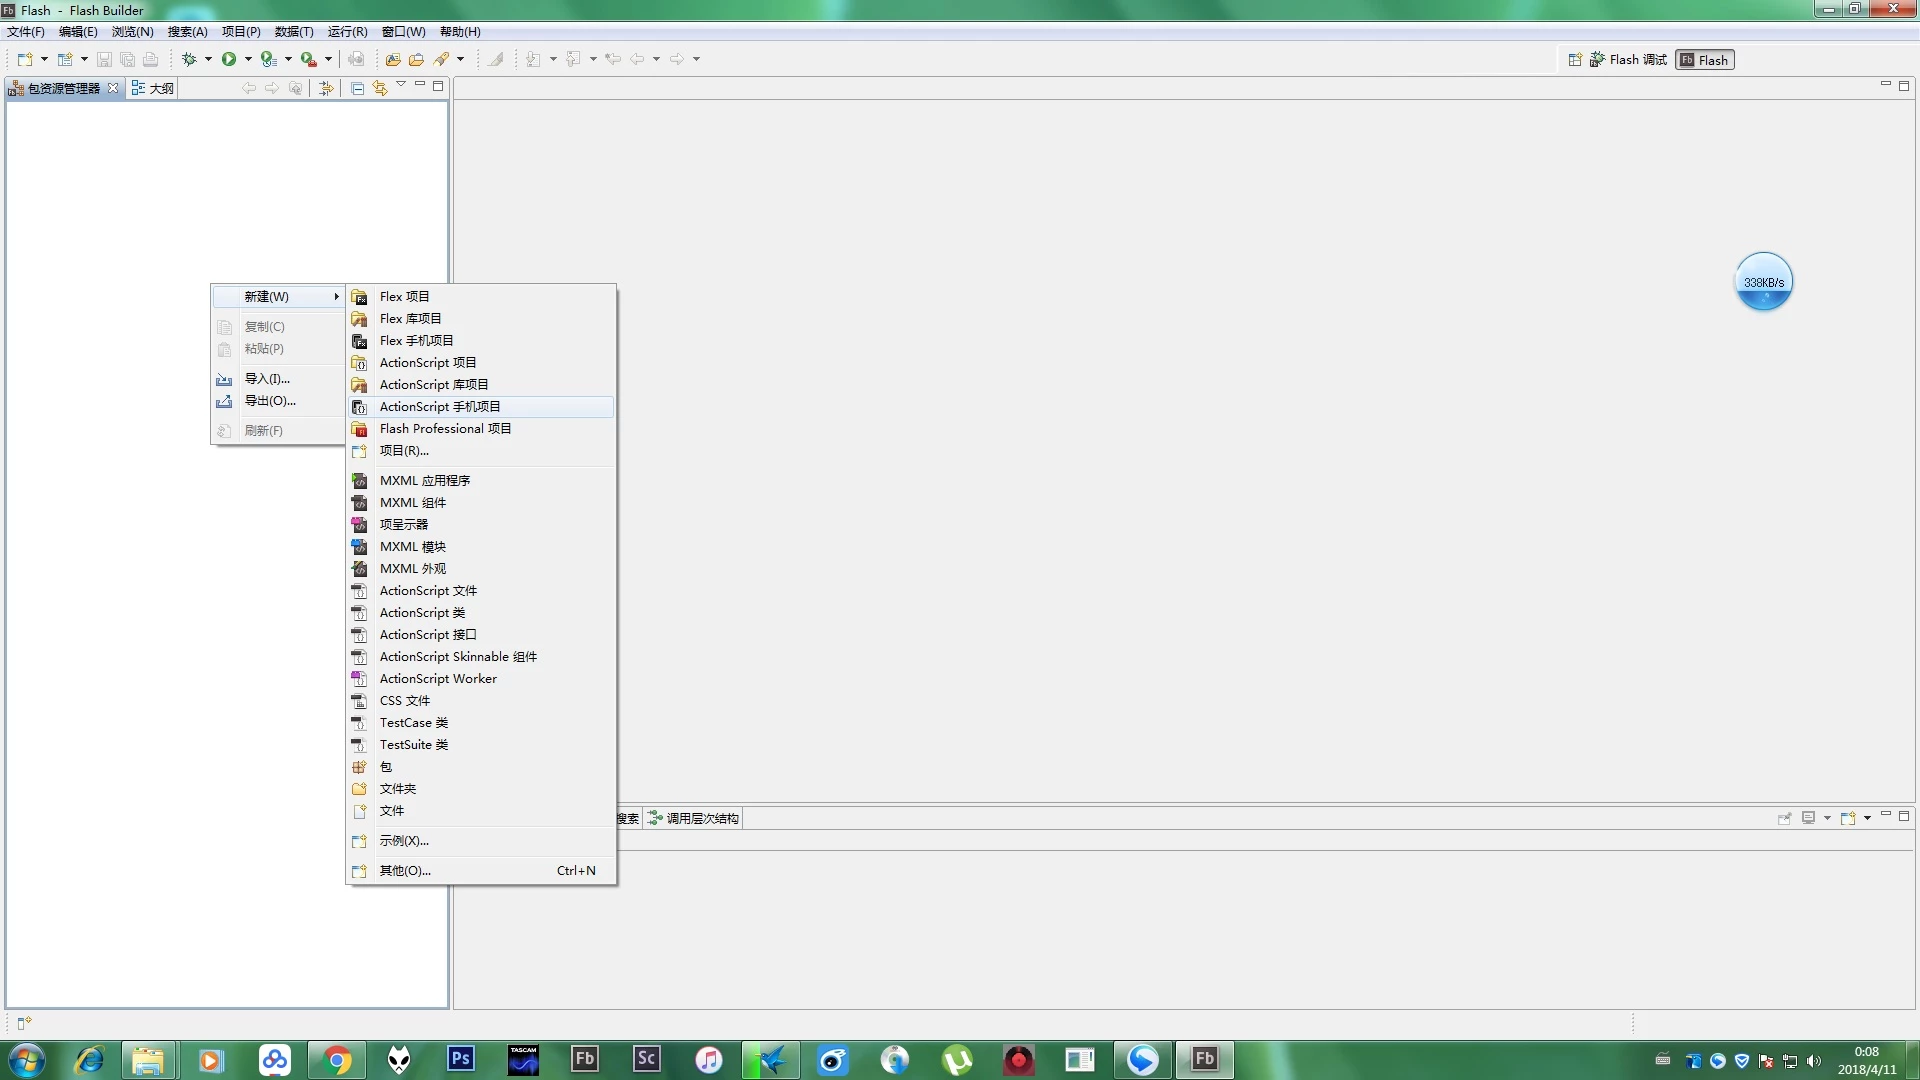The height and width of the screenshot is (1080, 1920).
Task: Select ActionScript mobile project menu entry
Action: pyautogui.click(x=440, y=407)
